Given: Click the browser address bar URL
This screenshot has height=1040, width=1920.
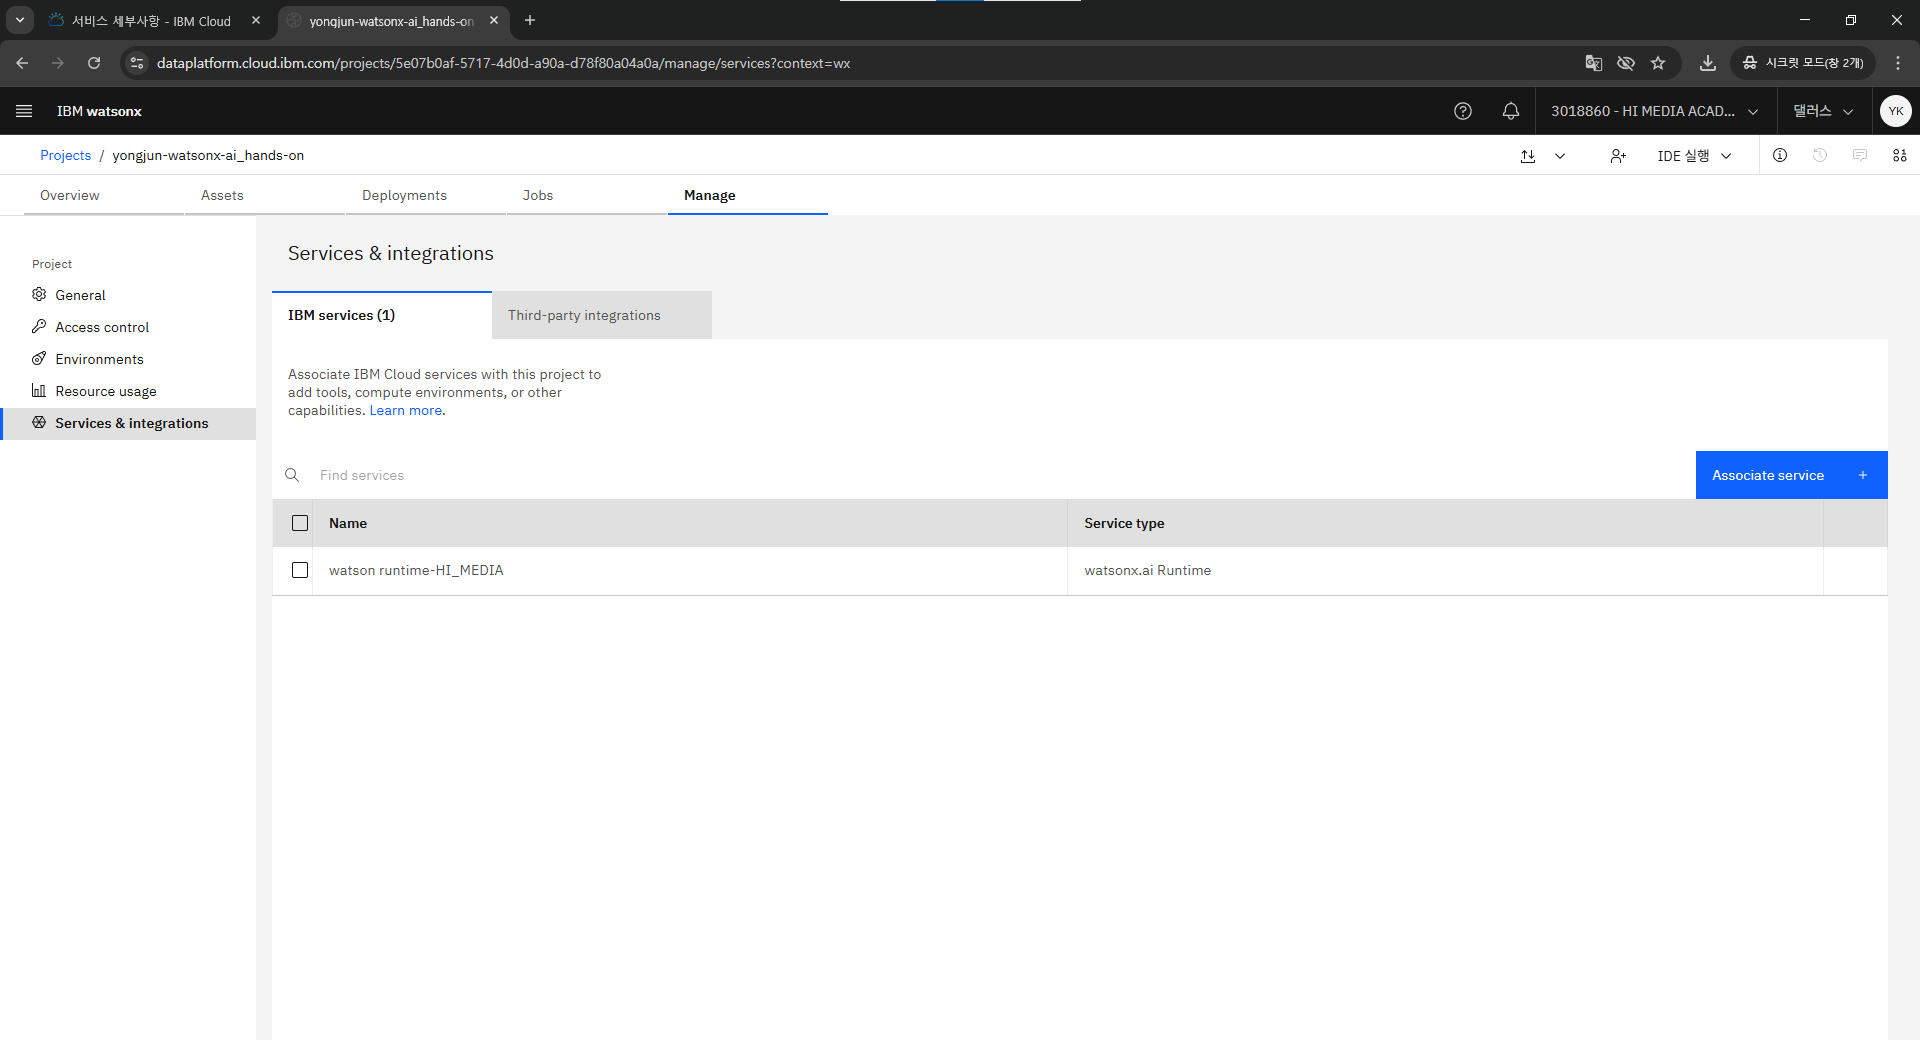Looking at the screenshot, I should (503, 63).
